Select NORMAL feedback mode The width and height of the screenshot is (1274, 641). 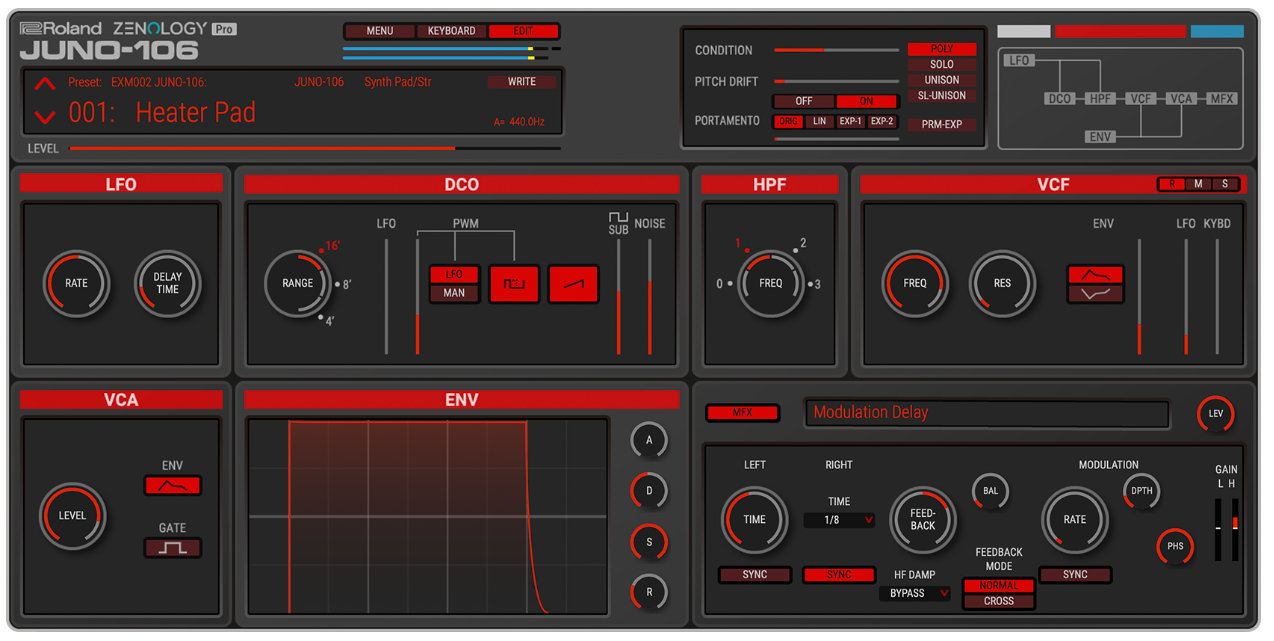point(999,586)
